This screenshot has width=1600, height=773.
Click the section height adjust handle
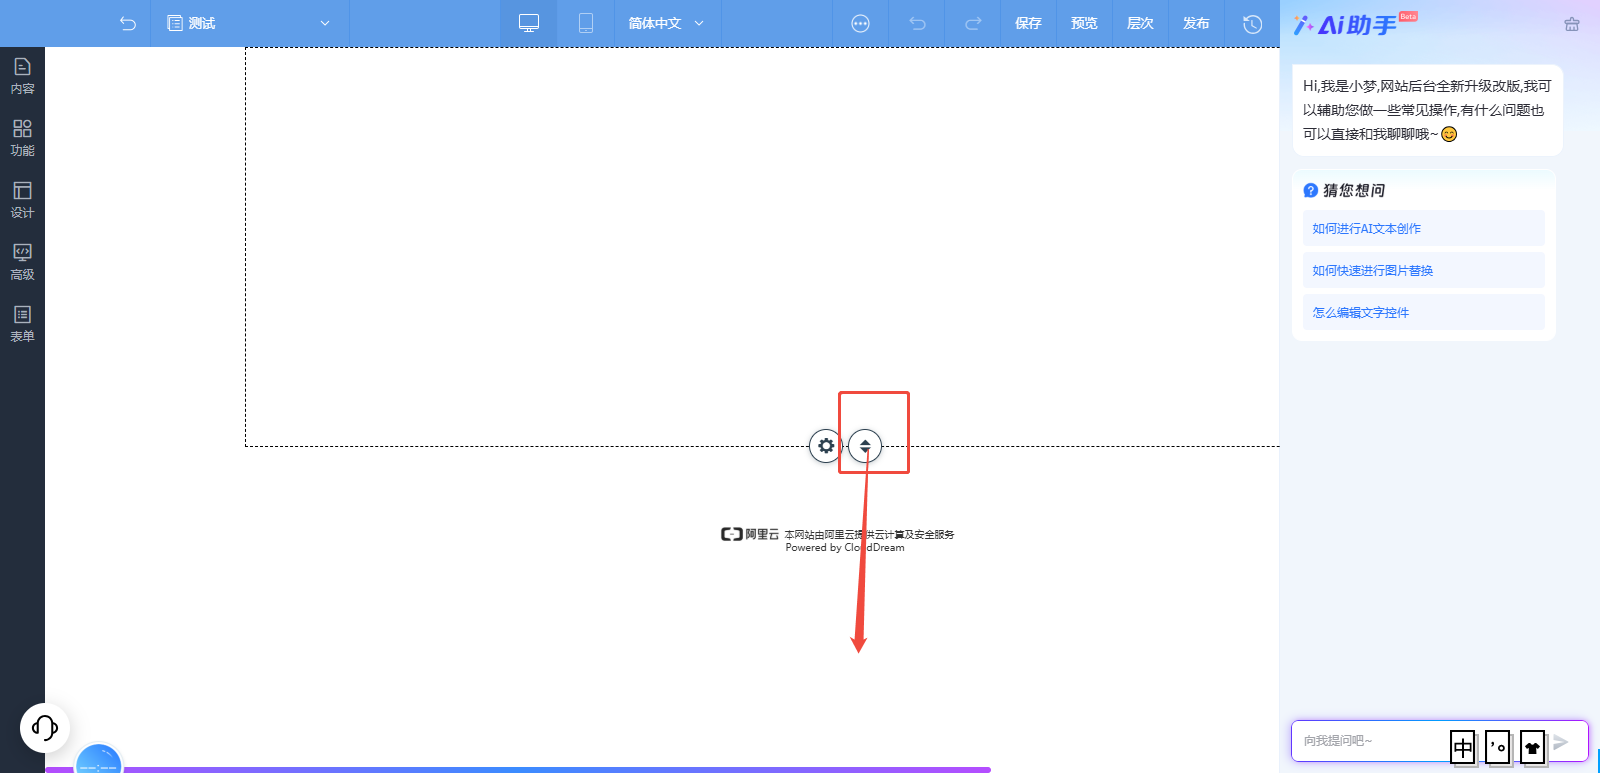[x=865, y=446]
